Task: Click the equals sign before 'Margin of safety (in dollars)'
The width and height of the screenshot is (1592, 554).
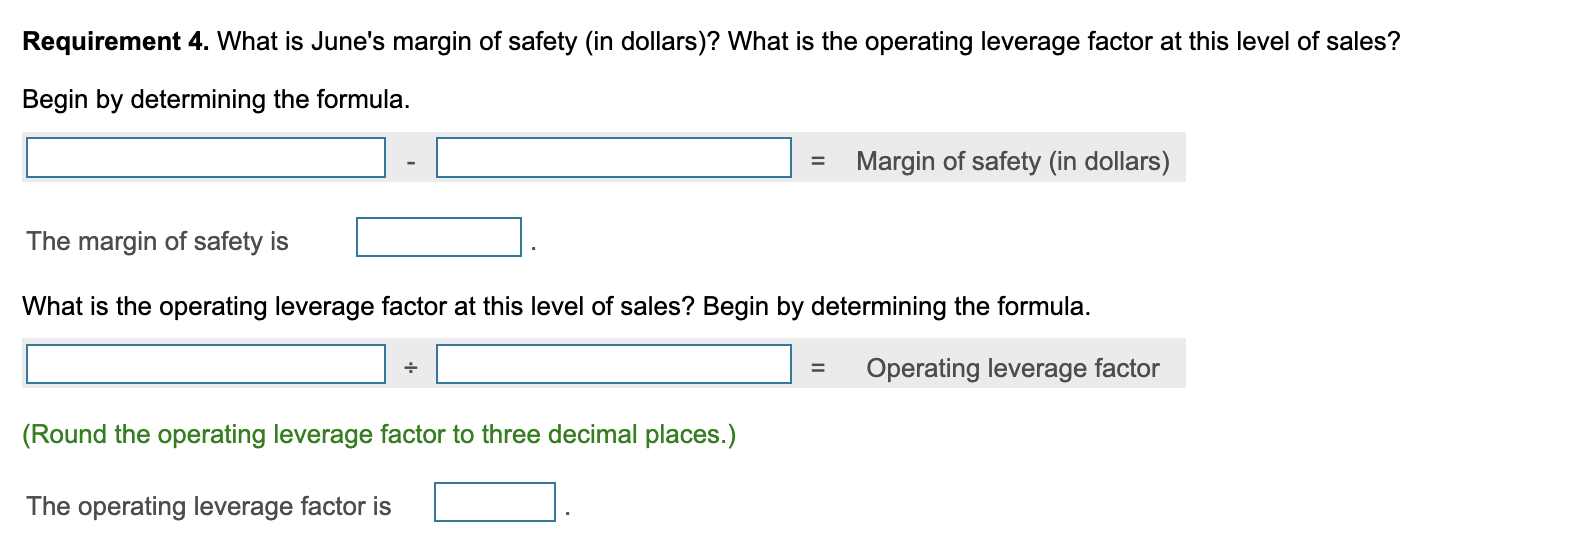Action: [818, 161]
